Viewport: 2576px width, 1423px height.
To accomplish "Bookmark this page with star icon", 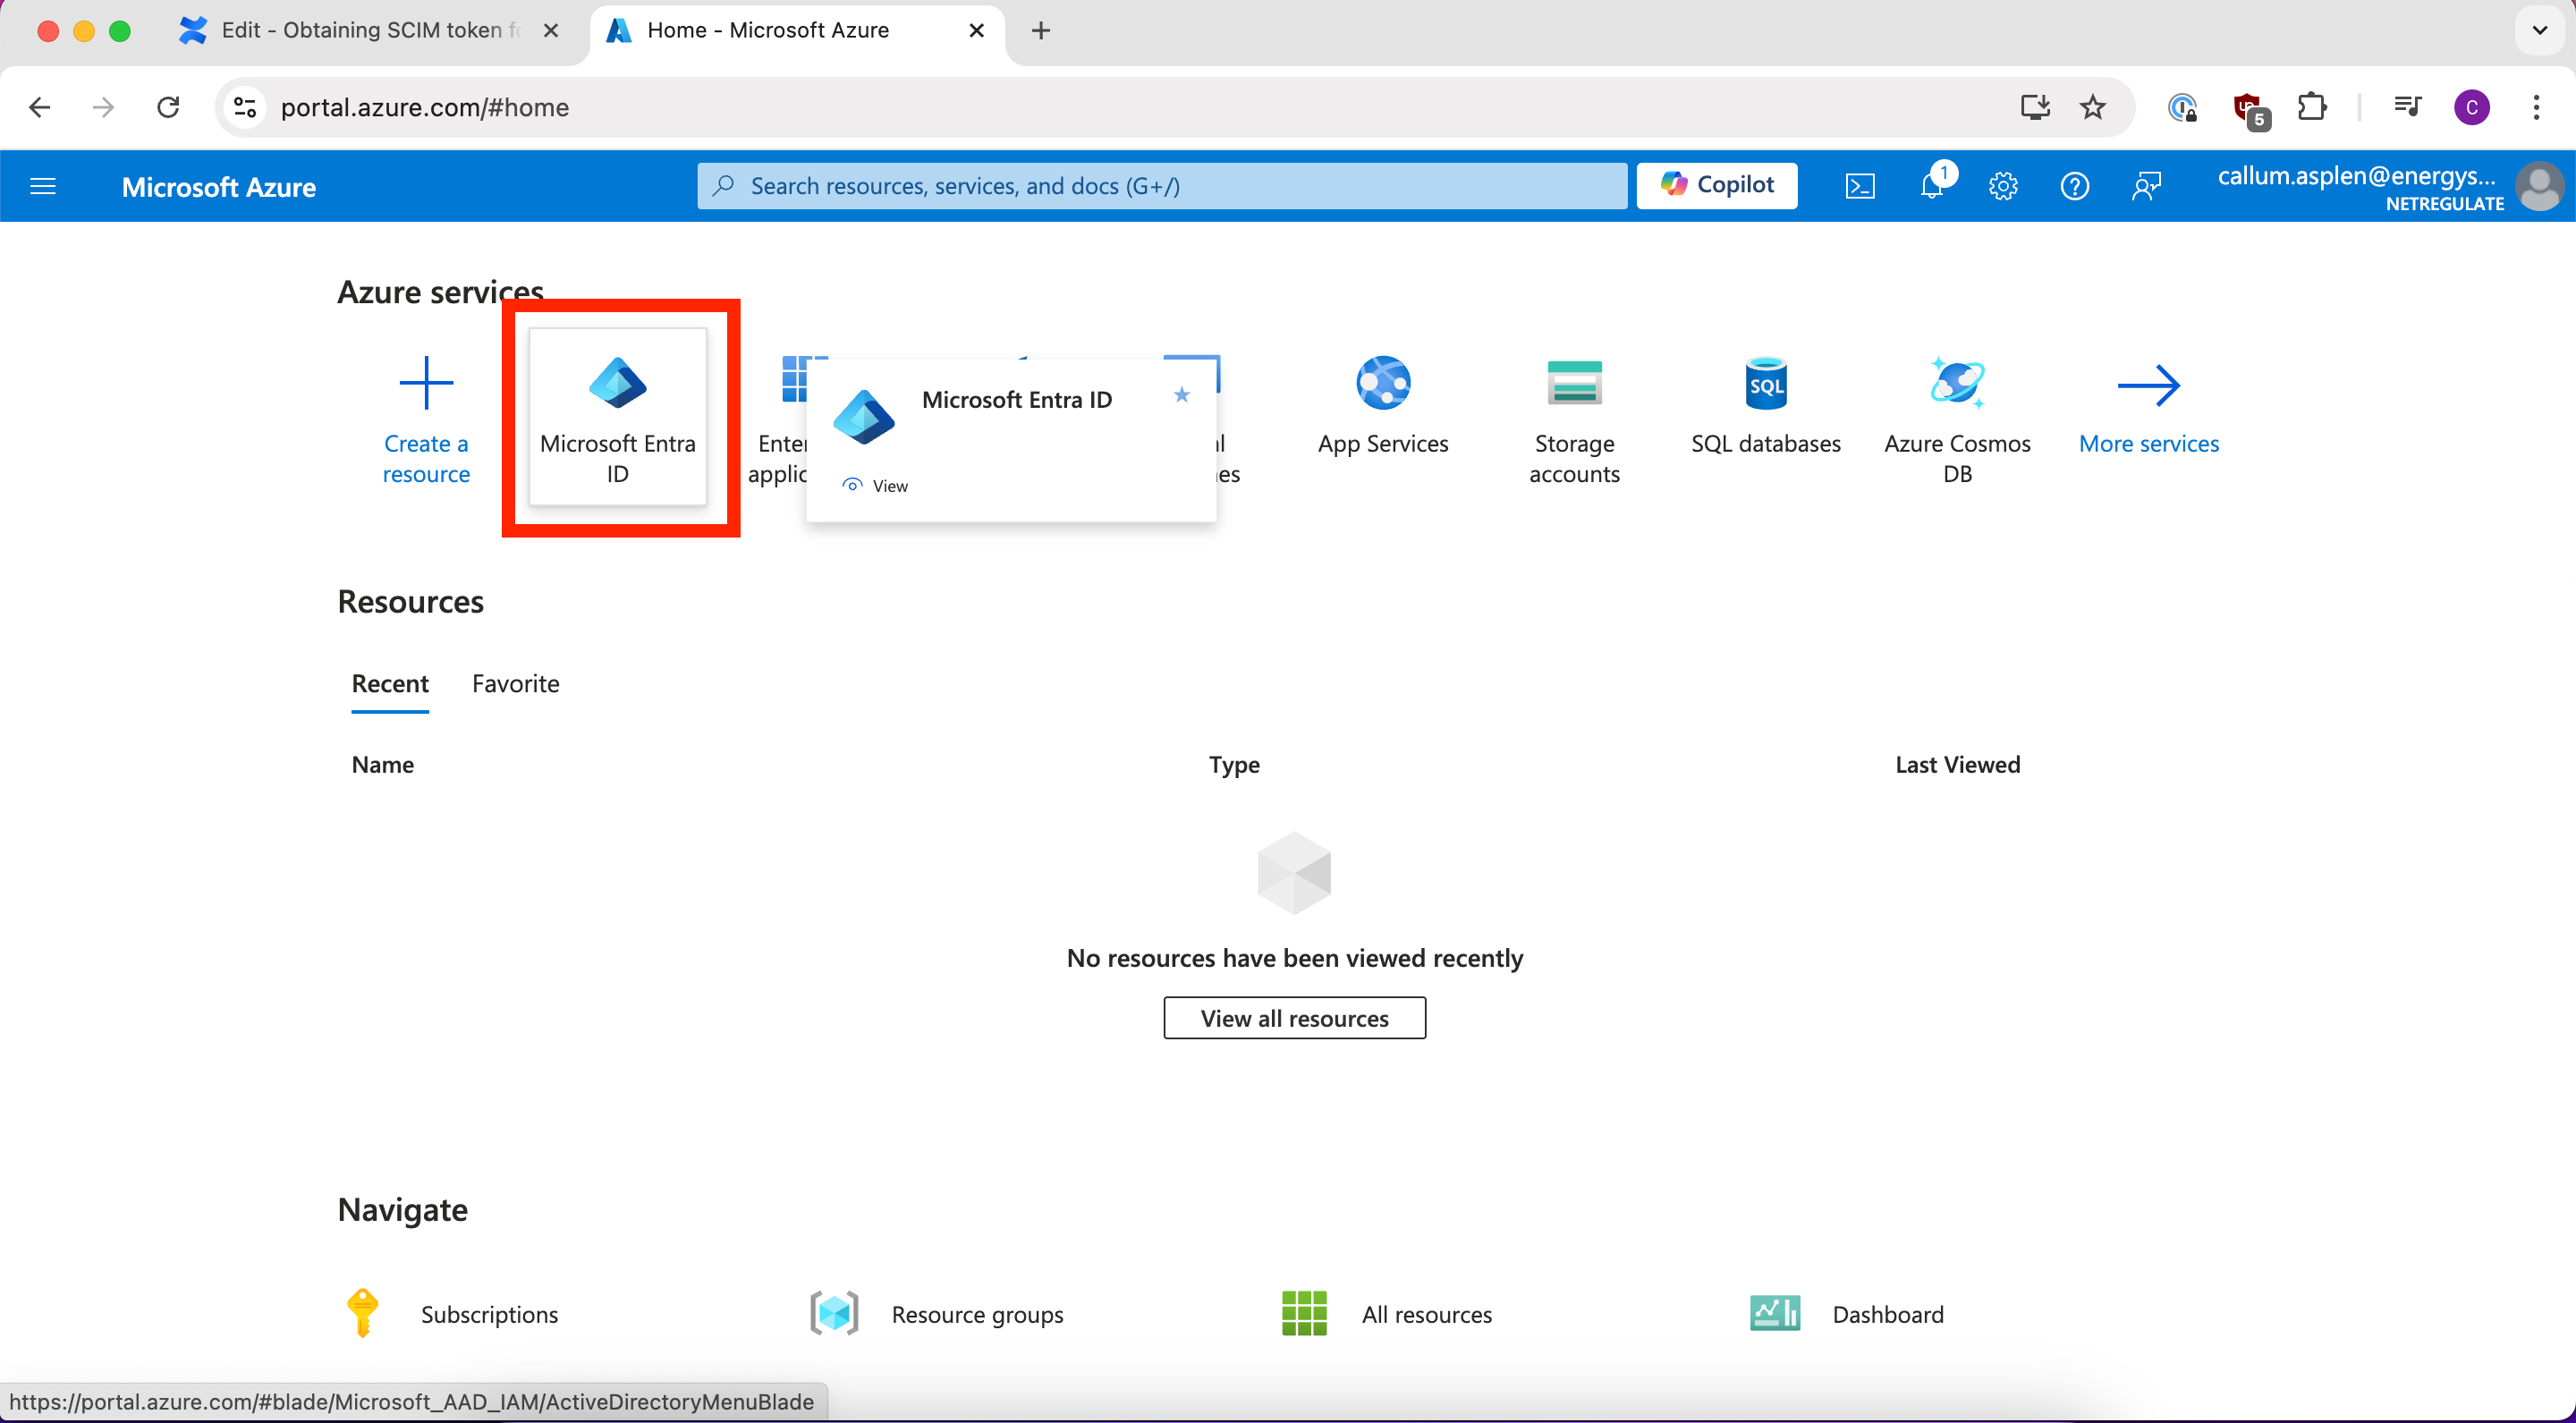I will coord(2093,107).
